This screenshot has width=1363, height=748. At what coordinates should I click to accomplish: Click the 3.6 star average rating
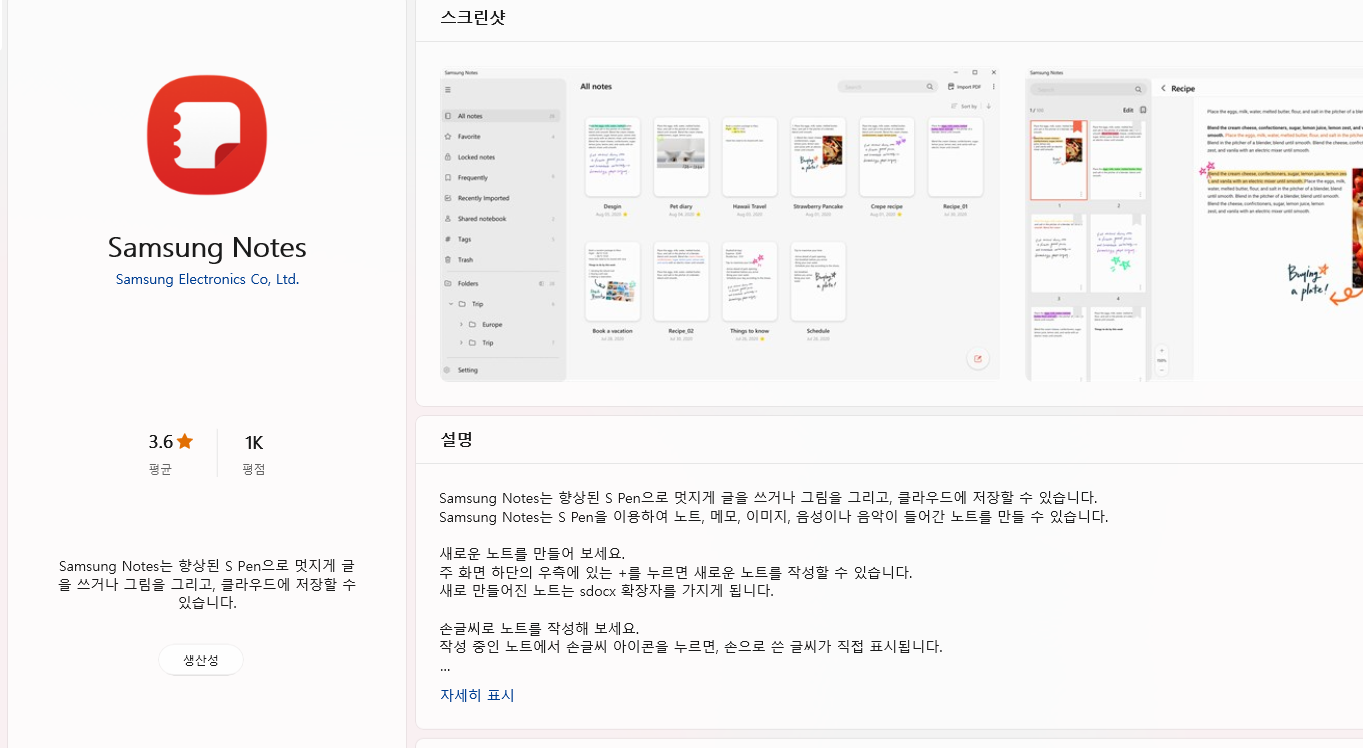point(170,442)
